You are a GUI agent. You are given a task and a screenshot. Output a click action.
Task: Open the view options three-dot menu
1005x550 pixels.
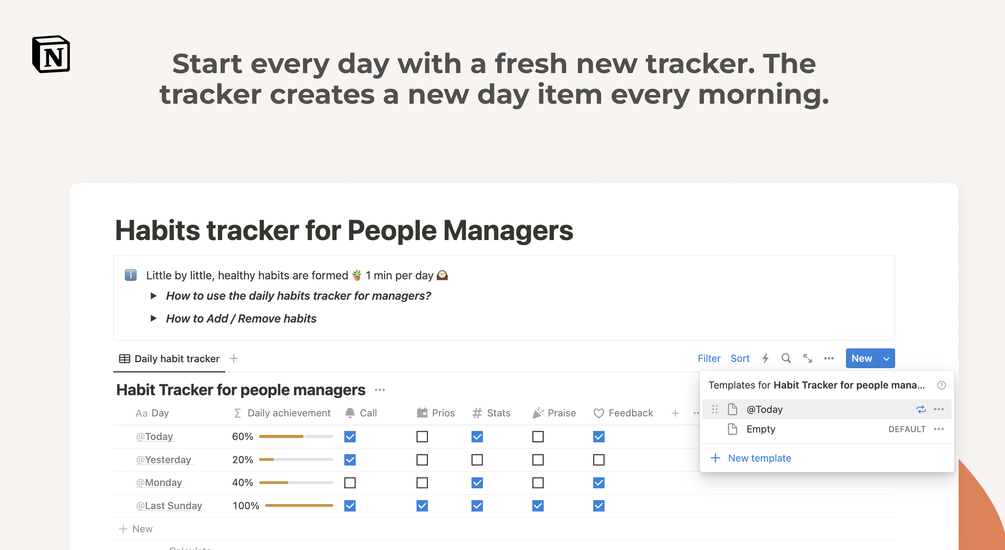tap(829, 358)
